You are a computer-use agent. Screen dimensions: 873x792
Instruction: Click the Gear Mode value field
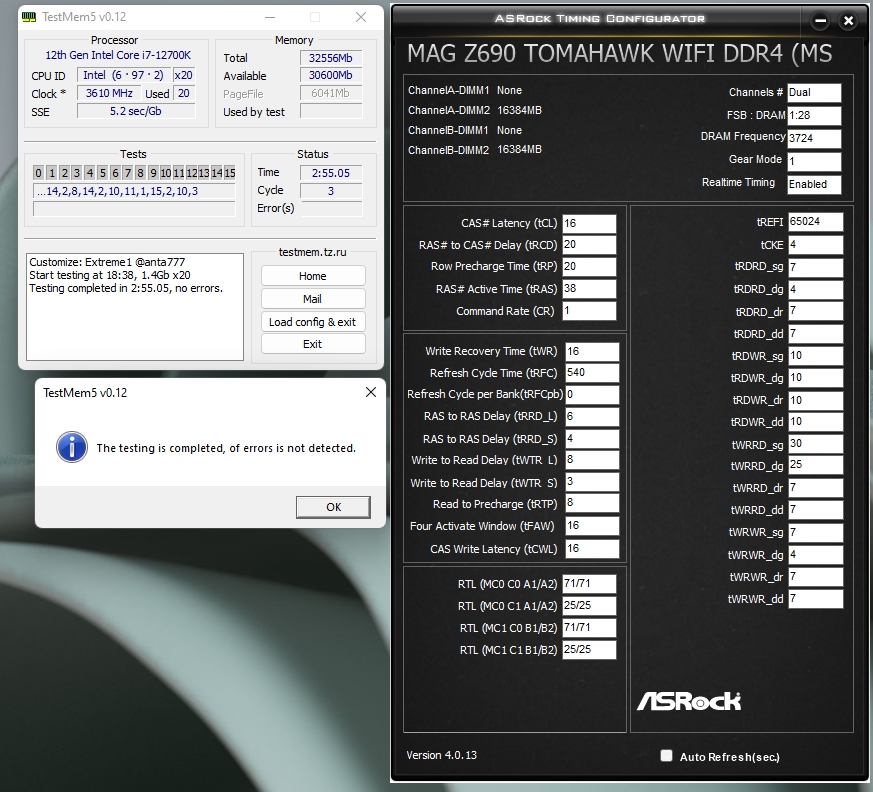(x=814, y=161)
